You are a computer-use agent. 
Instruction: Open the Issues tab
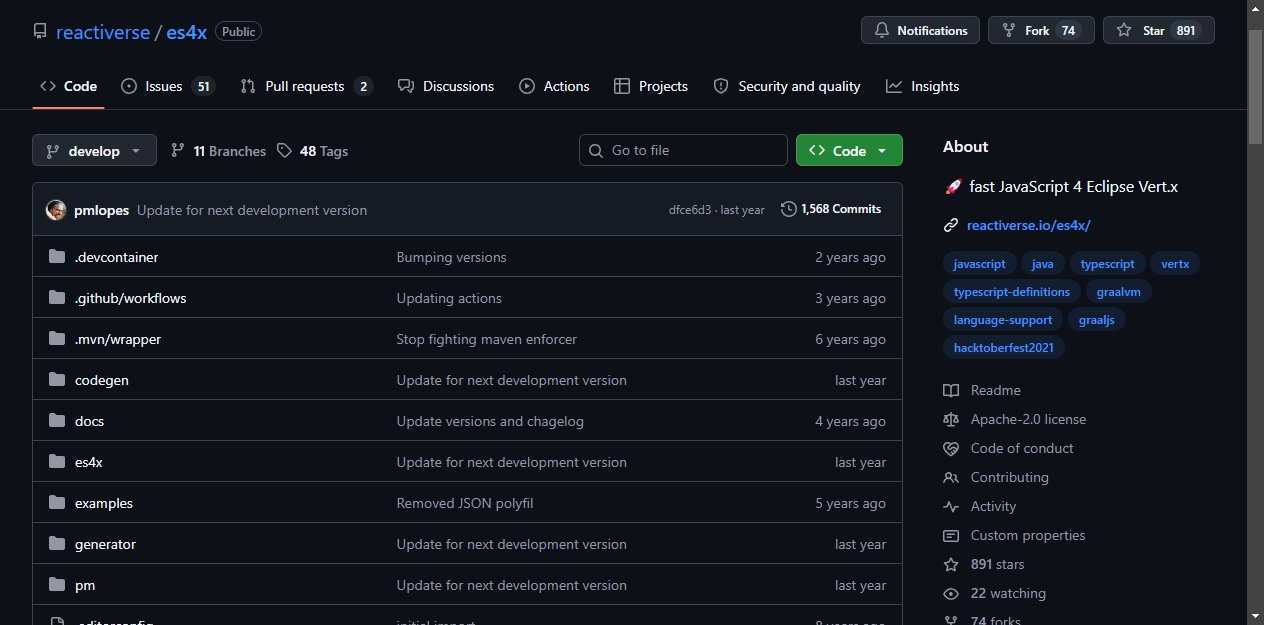(x=168, y=86)
